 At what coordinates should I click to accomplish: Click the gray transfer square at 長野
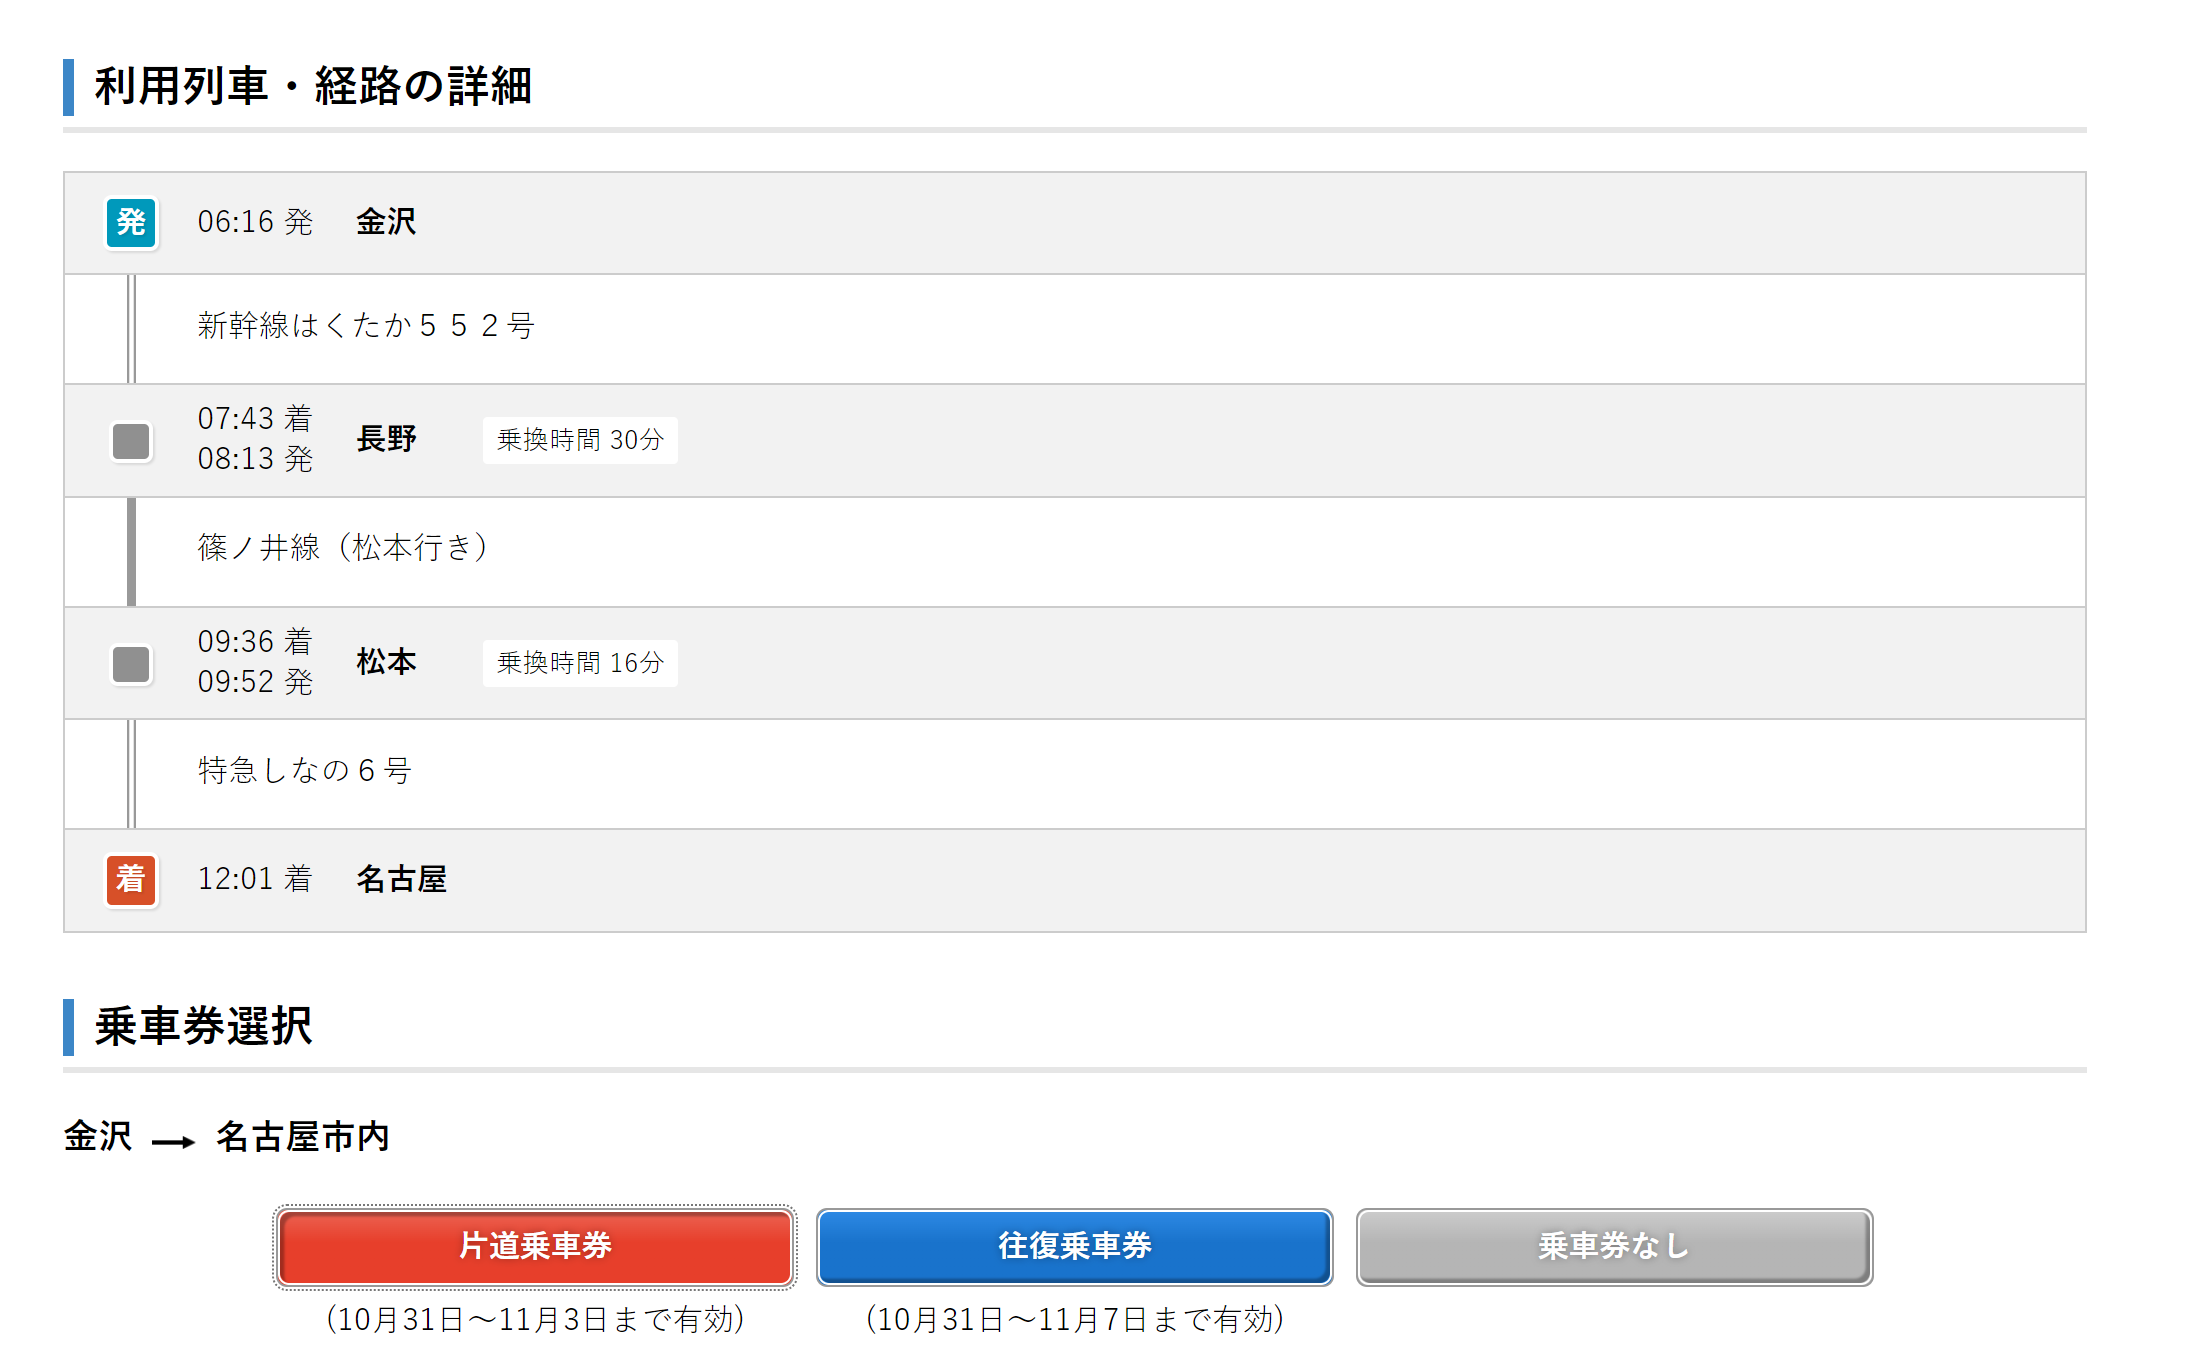click(x=131, y=441)
